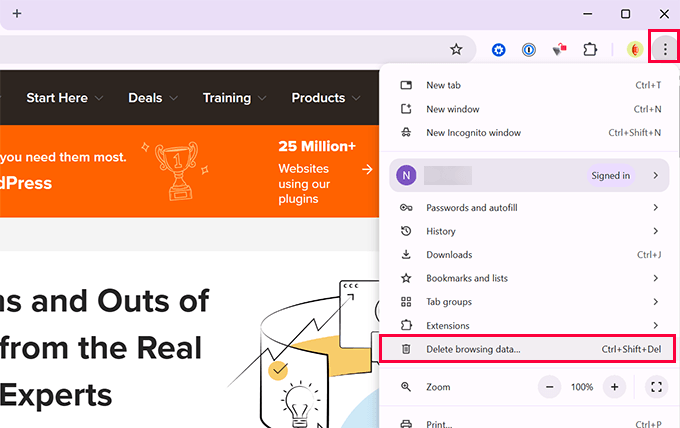The height and width of the screenshot is (428, 680).
Task: Click the blue gear extension icon
Action: 499,48
